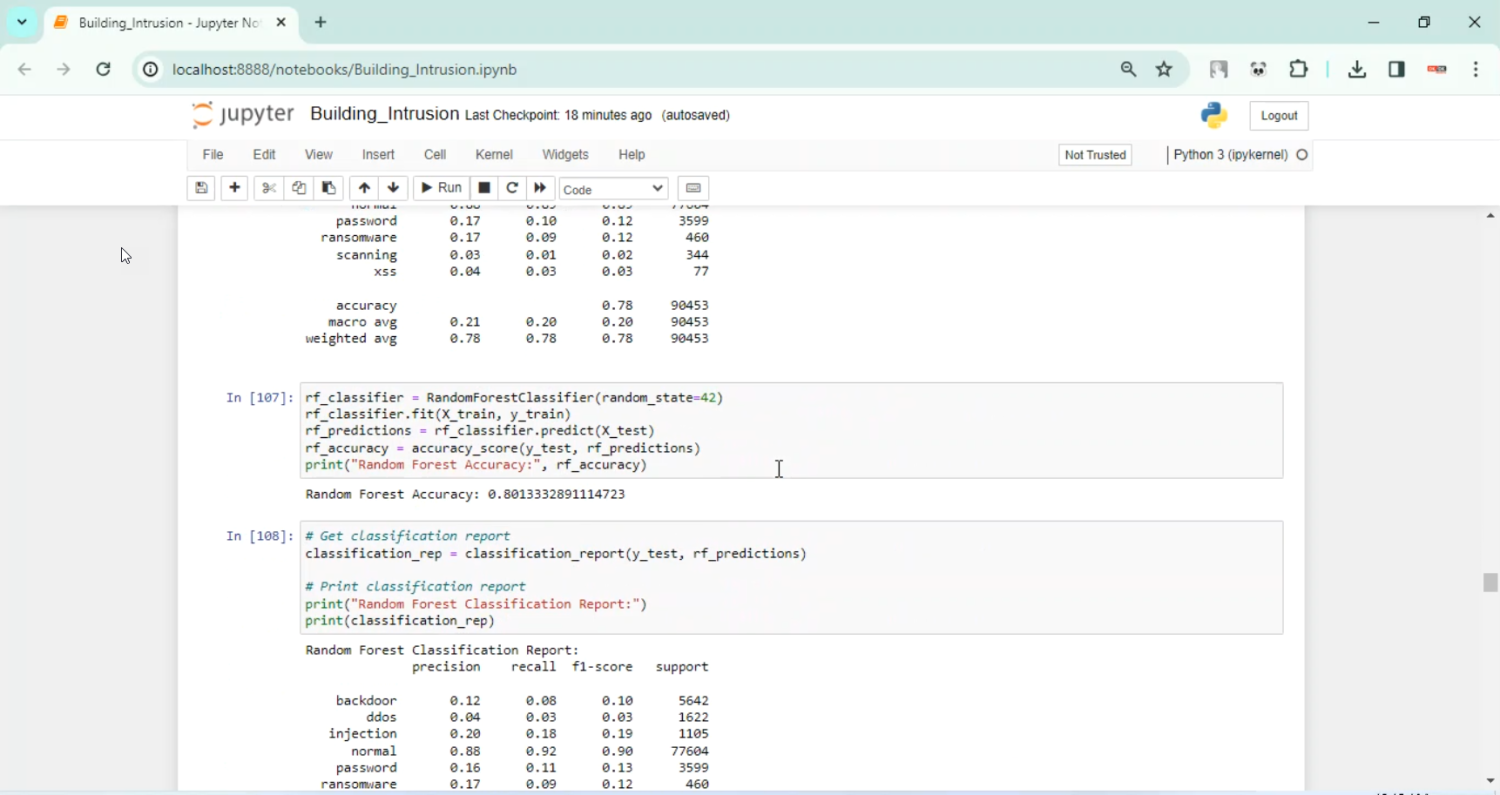The height and width of the screenshot is (795, 1500).
Task: Save the notebook with the floppy disk icon
Action: [x=201, y=188]
